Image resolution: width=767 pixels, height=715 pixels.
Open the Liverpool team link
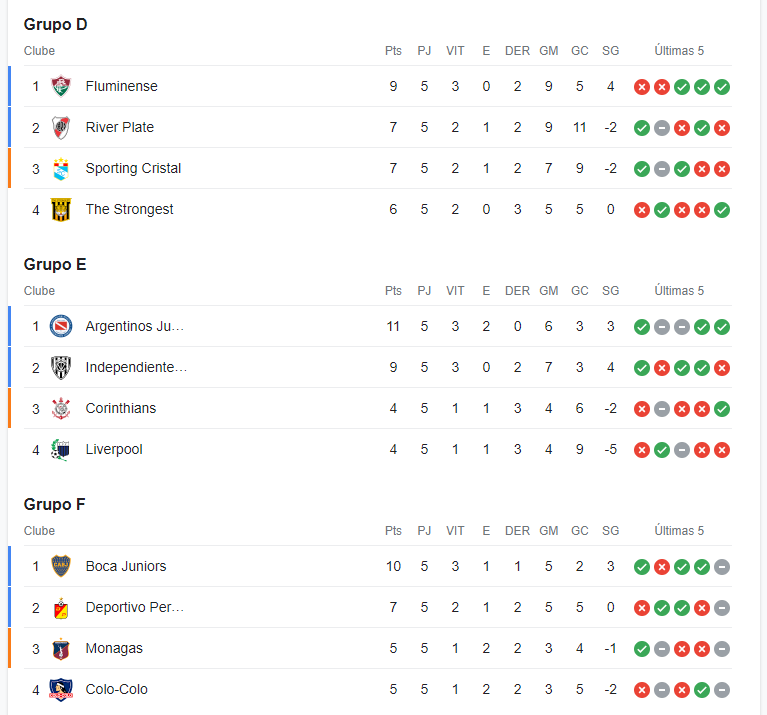click(114, 449)
